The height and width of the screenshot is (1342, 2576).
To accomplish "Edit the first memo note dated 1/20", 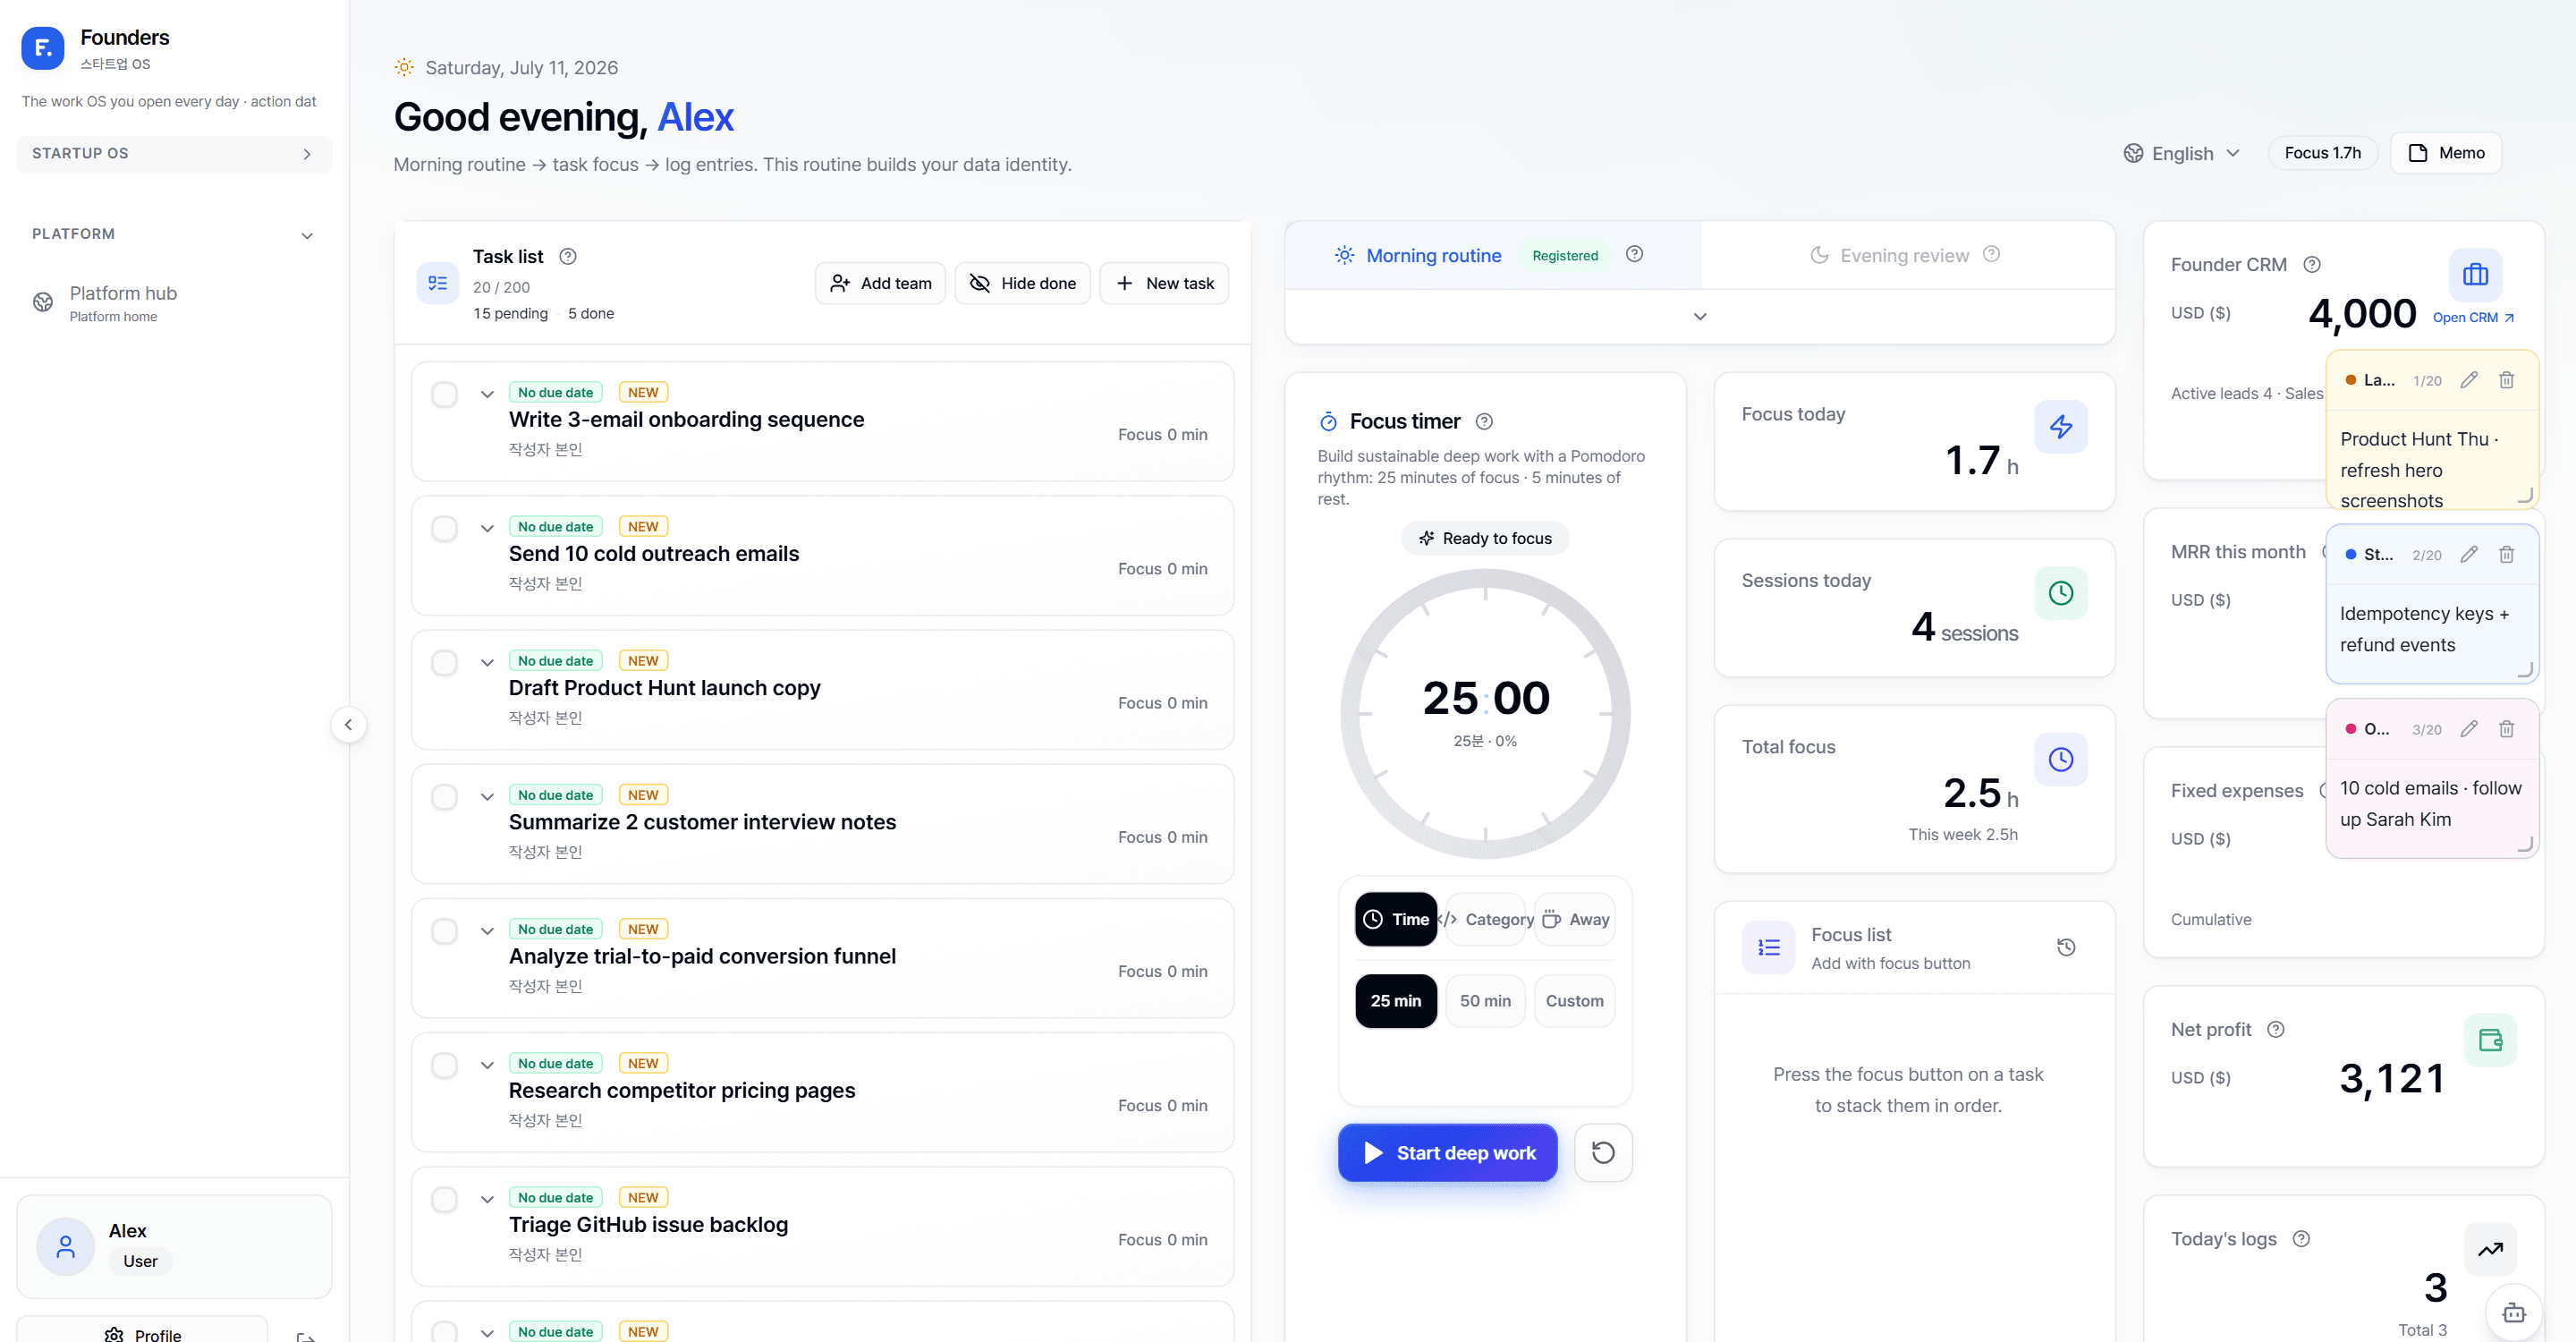I will coord(2469,380).
